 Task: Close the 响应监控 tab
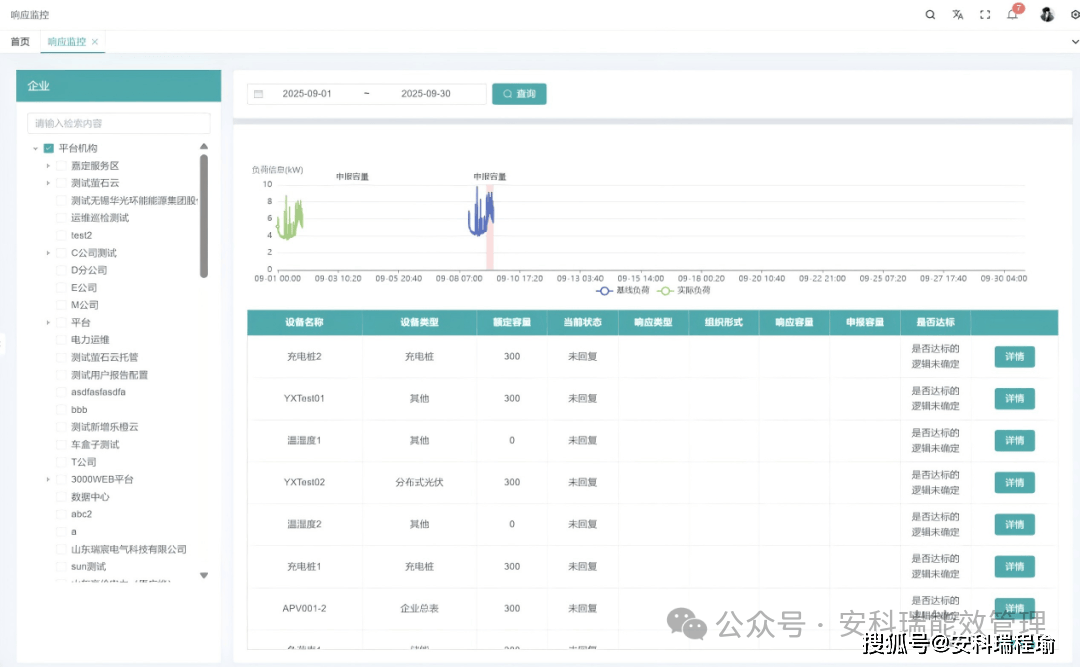click(95, 42)
